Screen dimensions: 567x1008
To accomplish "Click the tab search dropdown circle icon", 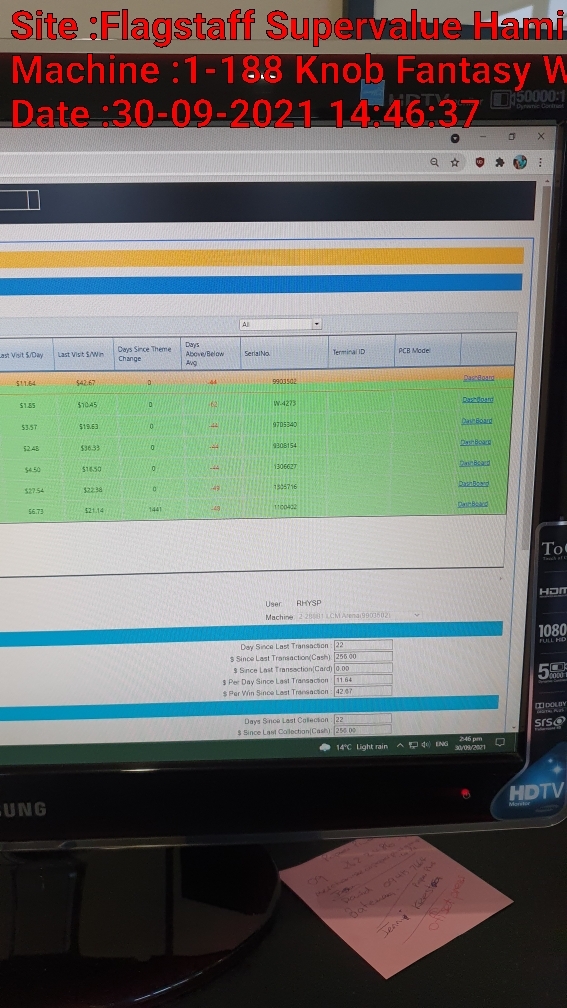I will point(455,138).
